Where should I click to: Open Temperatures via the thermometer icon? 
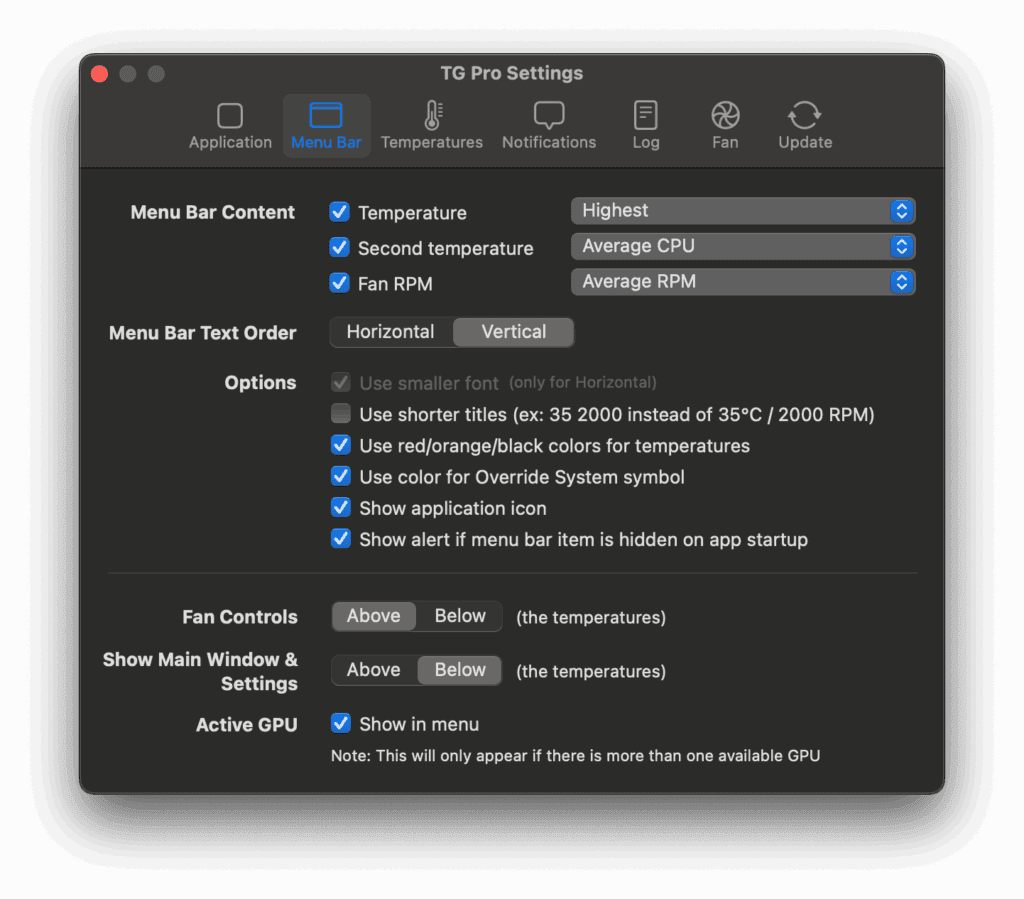432,115
